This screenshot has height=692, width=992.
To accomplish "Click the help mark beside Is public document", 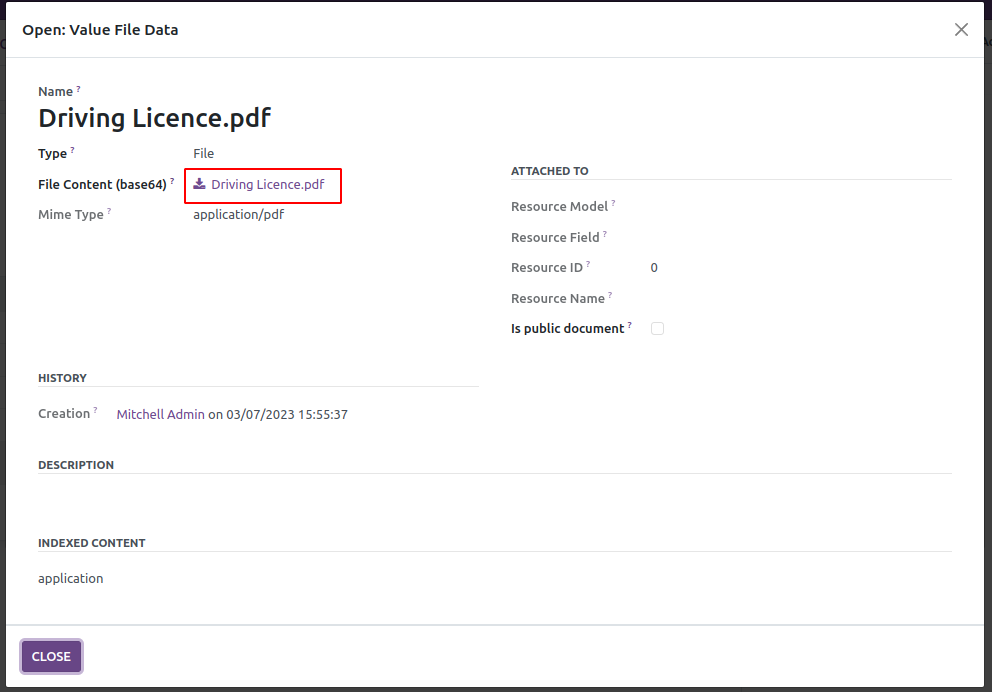I will [x=629, y=326].
